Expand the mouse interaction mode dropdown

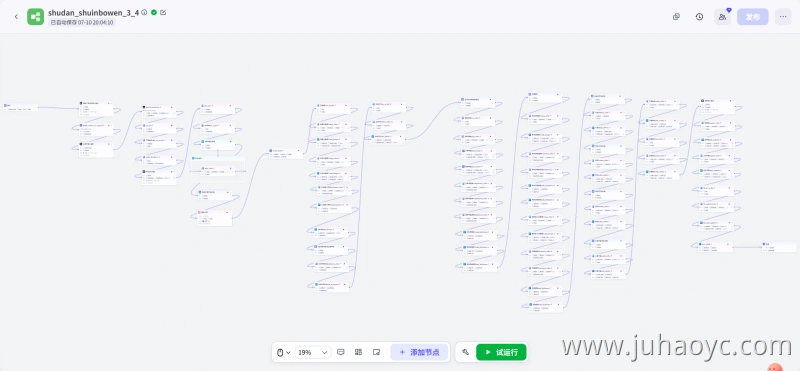click(284, 352)
